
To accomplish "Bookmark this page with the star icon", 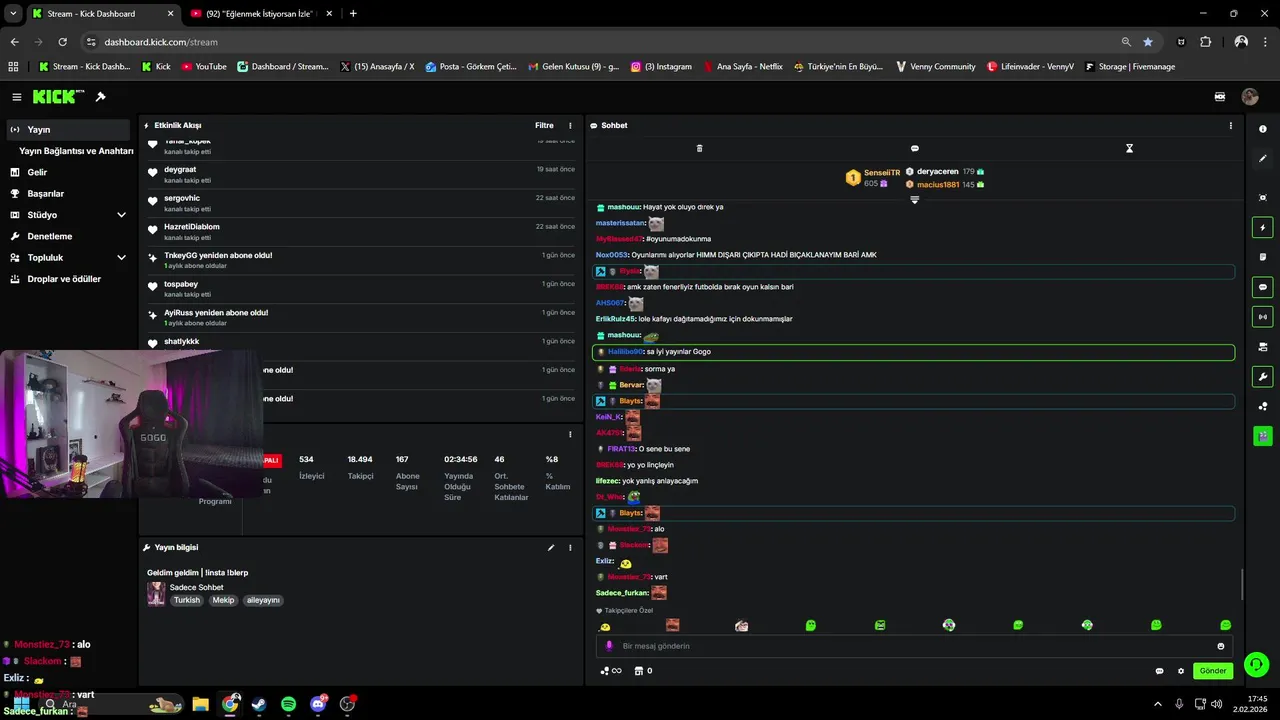I will coord(1148,42).
